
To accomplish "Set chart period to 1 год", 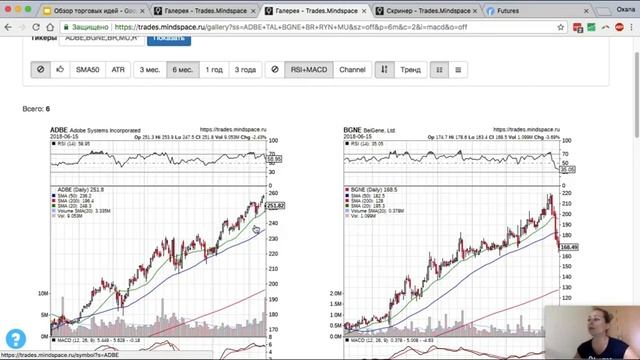I will point(214,70).
